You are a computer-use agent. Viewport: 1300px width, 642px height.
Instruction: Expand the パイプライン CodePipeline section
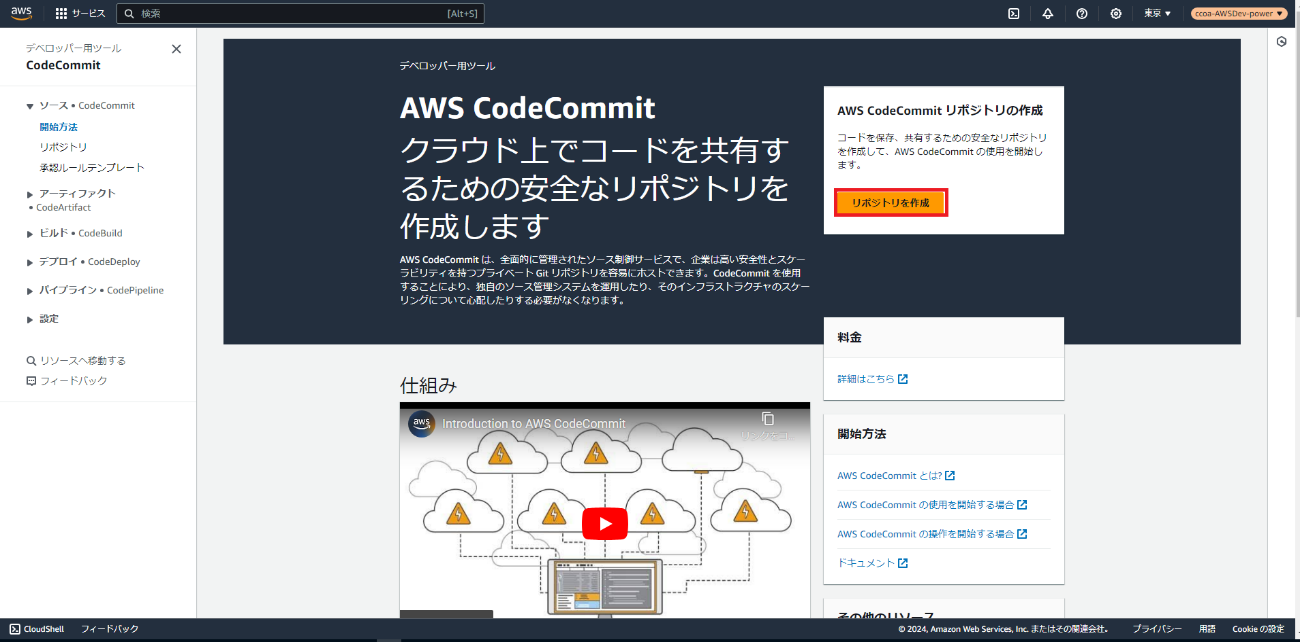[x=30, y=291]
